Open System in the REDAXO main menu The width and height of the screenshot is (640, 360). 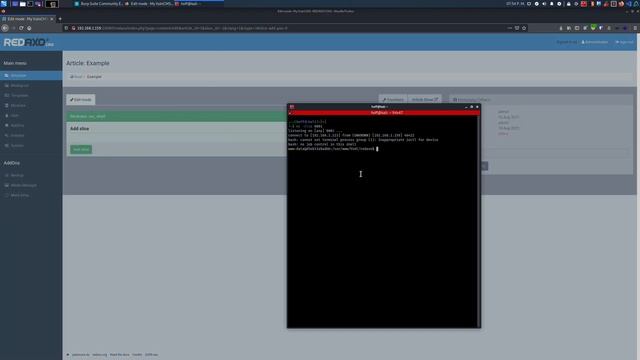point(31,145)
